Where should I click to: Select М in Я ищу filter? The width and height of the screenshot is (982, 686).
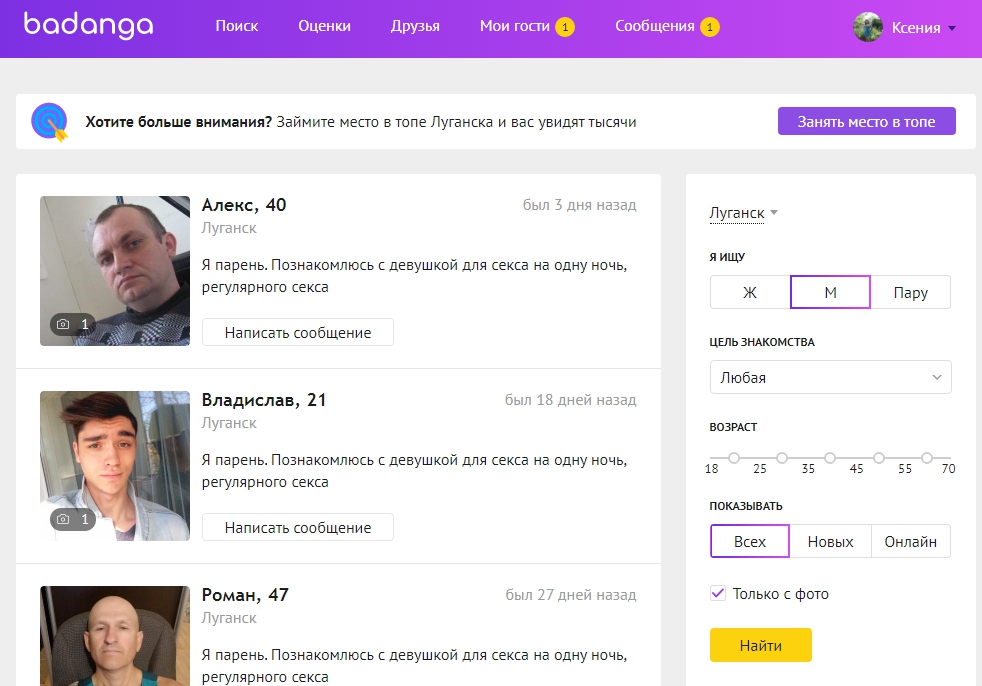click(x=830, y=293)
